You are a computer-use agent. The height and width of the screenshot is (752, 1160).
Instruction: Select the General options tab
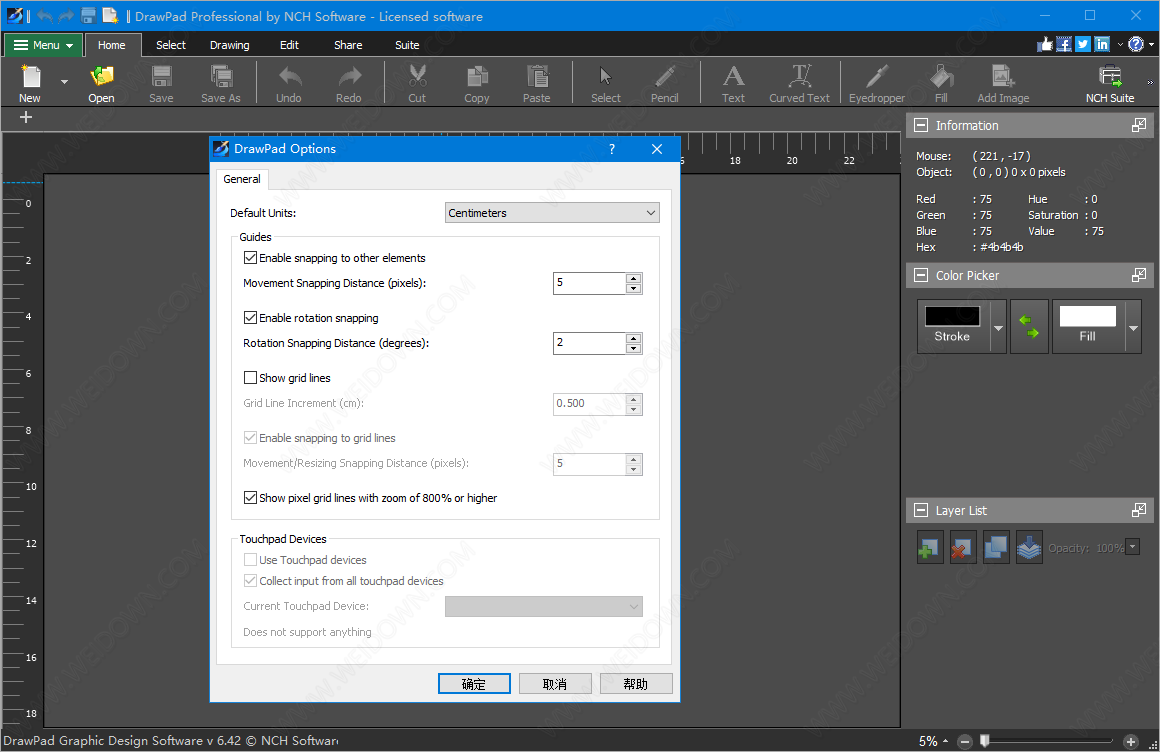tap(242, 179)
